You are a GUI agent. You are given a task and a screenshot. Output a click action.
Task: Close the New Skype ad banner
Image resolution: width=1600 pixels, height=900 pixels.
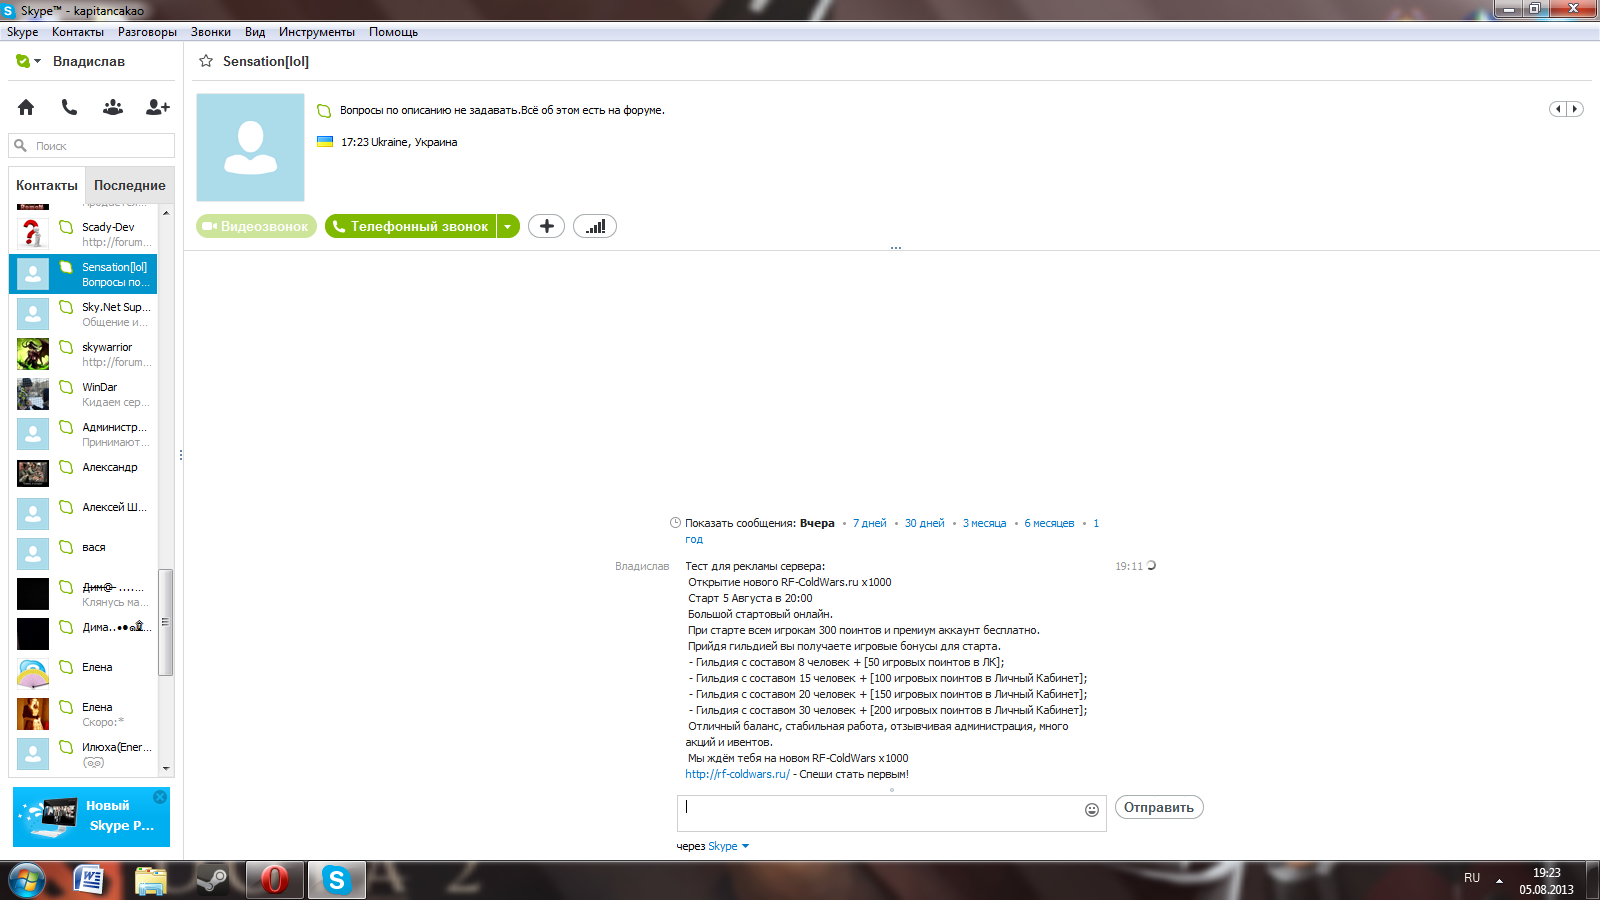(x=160, y=797)
